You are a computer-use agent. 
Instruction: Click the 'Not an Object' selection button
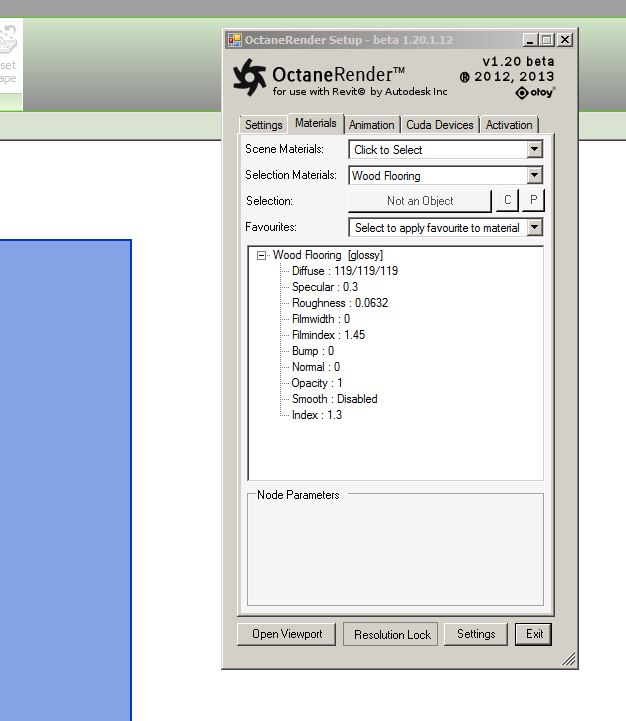[x=420, y=201]
